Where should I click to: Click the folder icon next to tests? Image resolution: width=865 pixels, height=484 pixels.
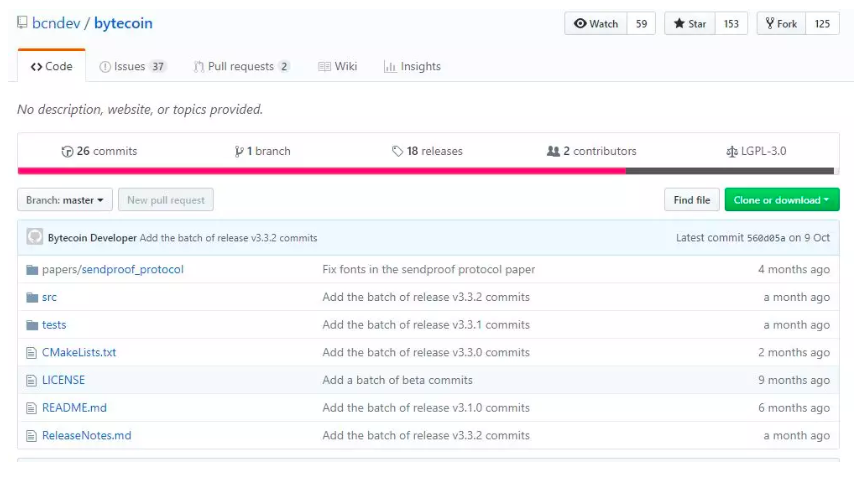32,325
